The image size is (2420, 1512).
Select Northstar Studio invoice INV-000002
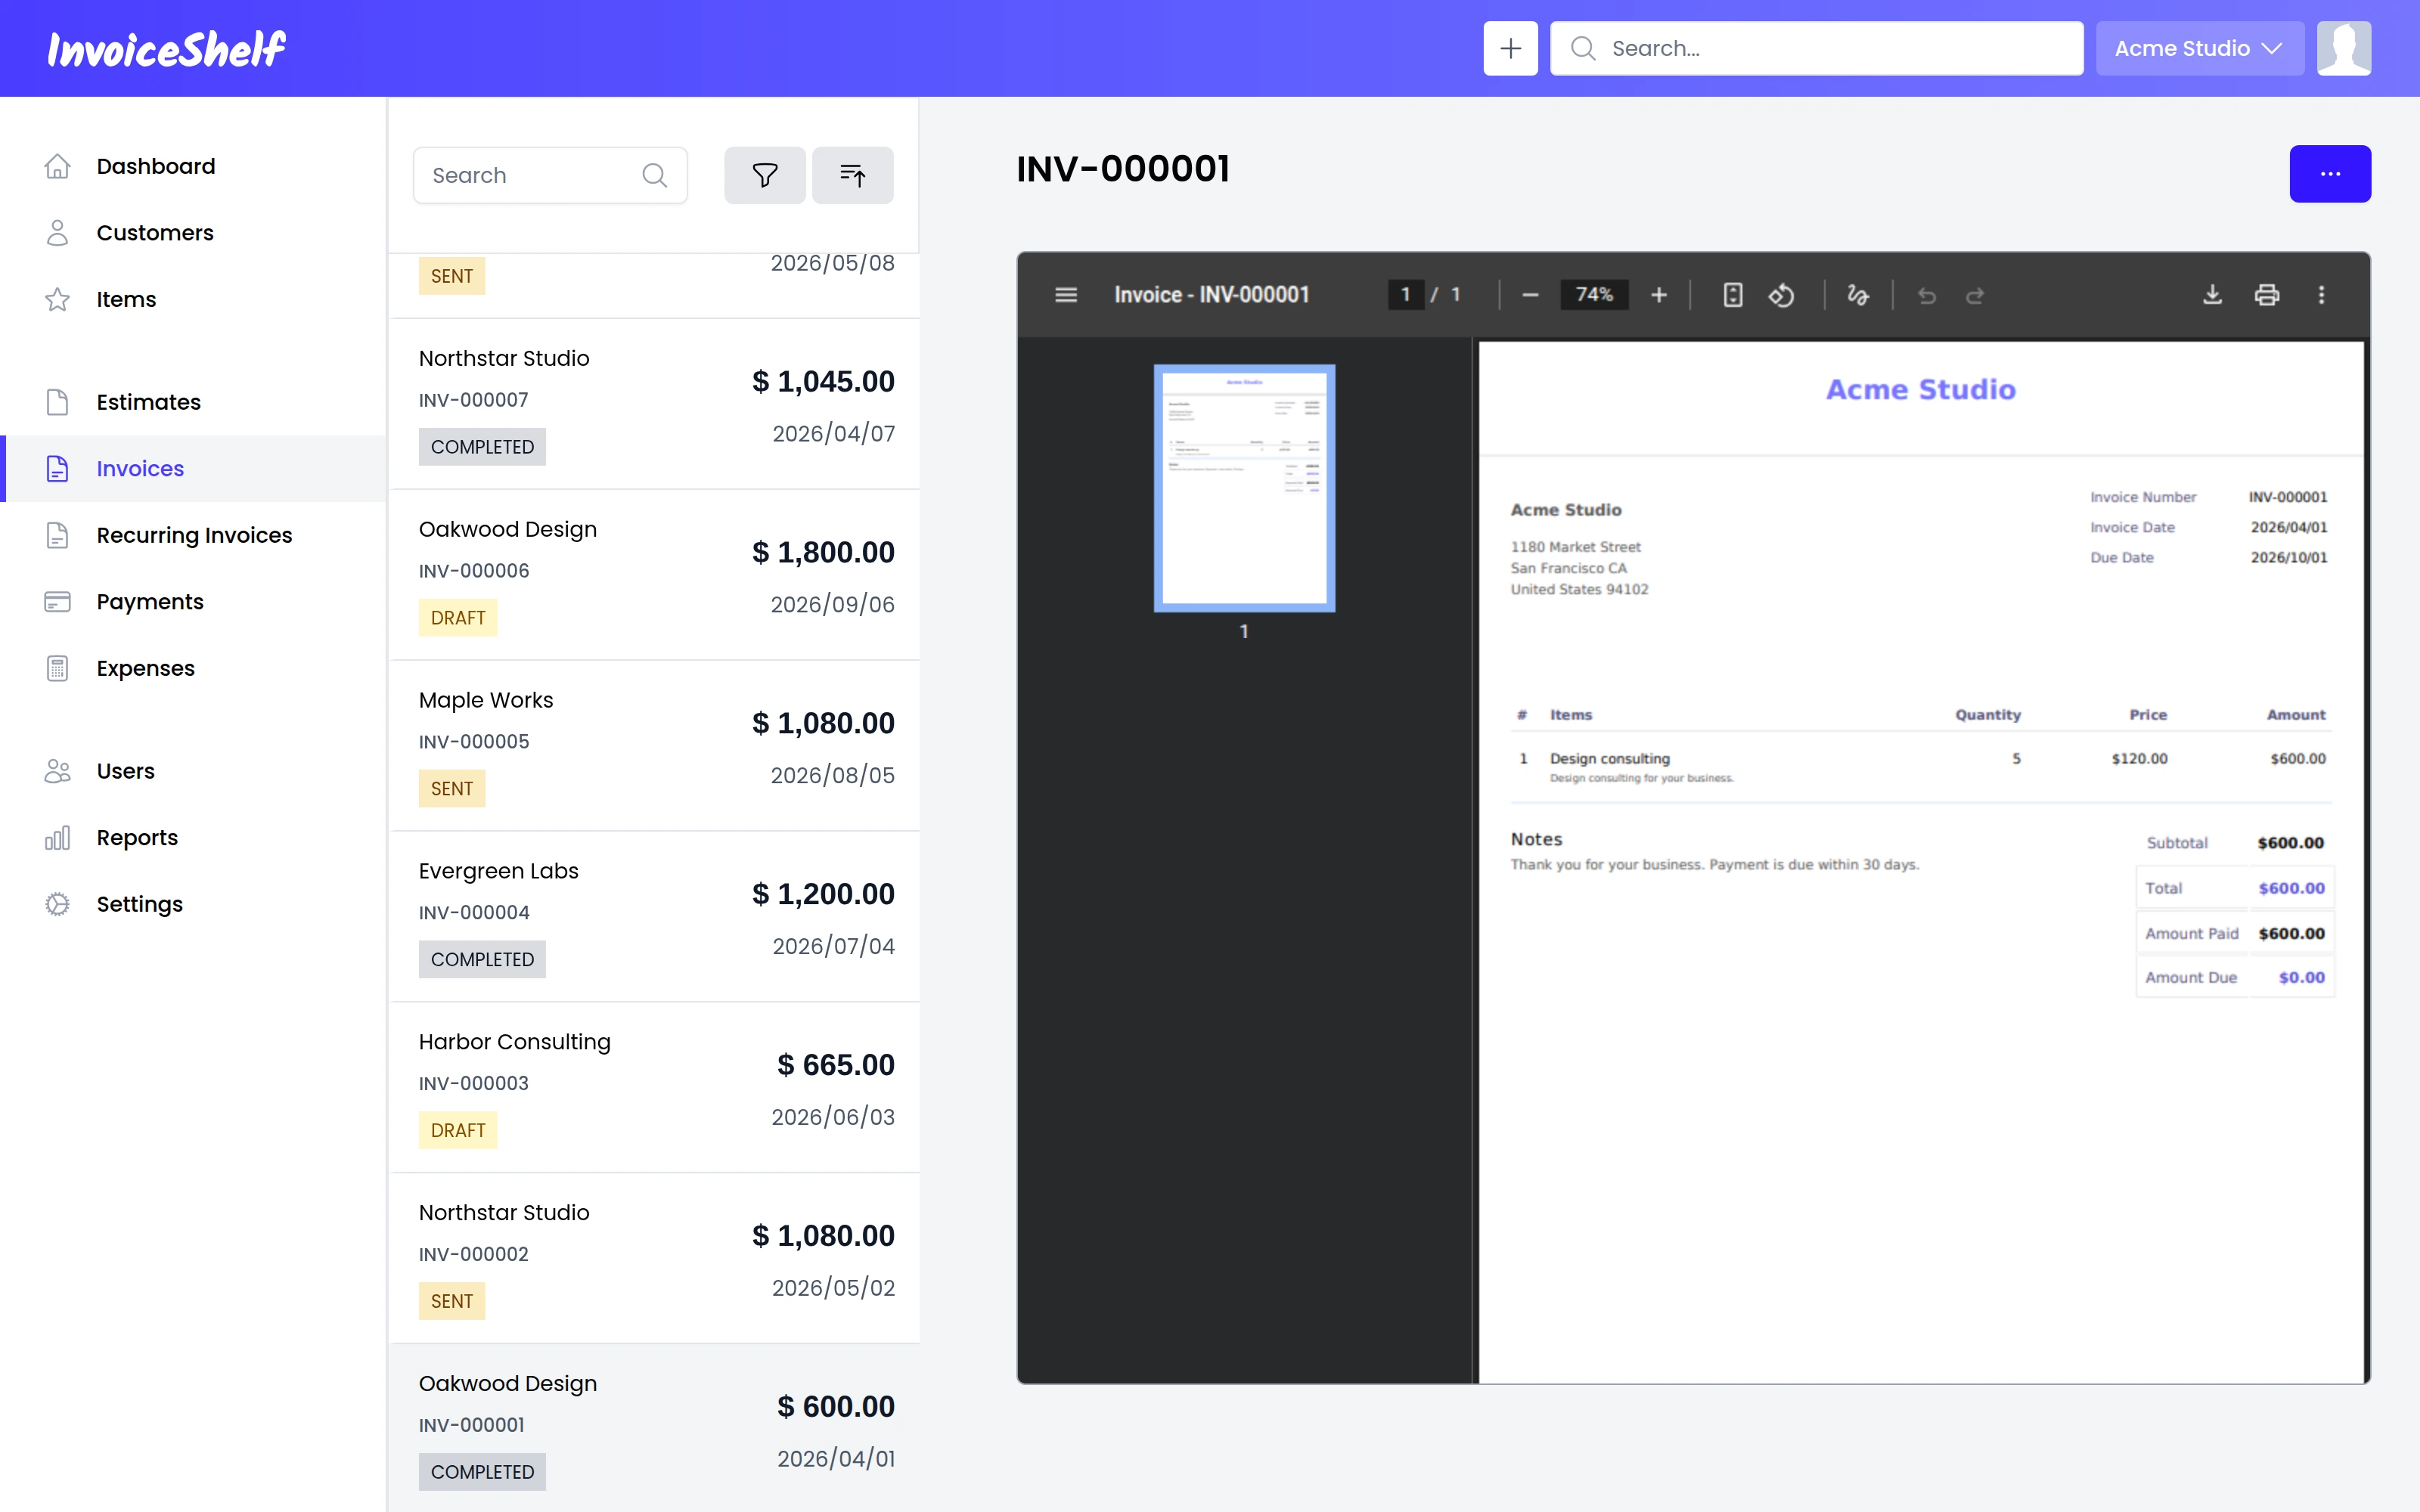[x=655, y=1259]
